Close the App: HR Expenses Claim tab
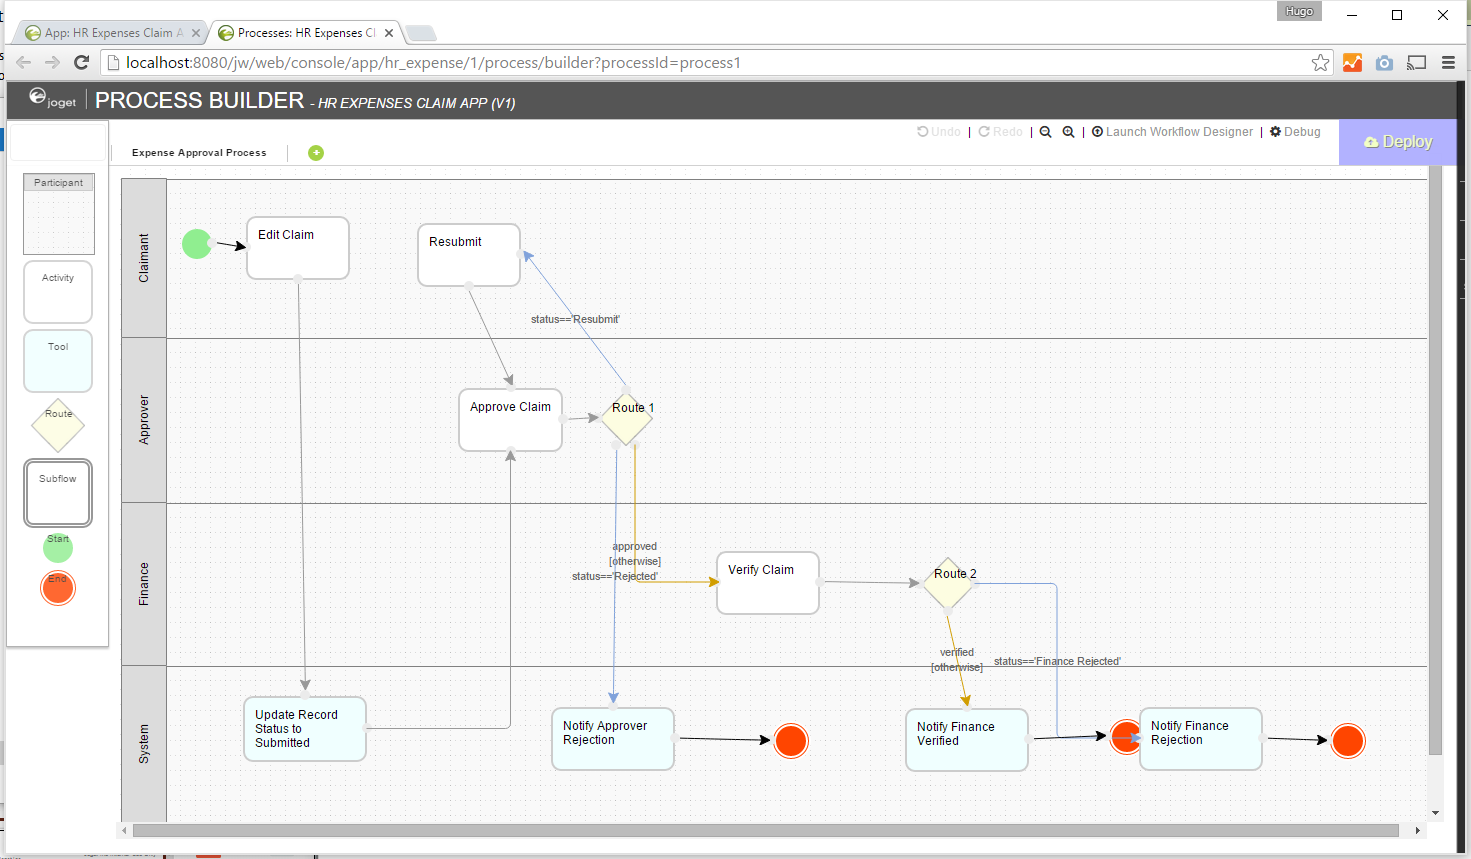1471x859 pixels. tap(196, 33)
